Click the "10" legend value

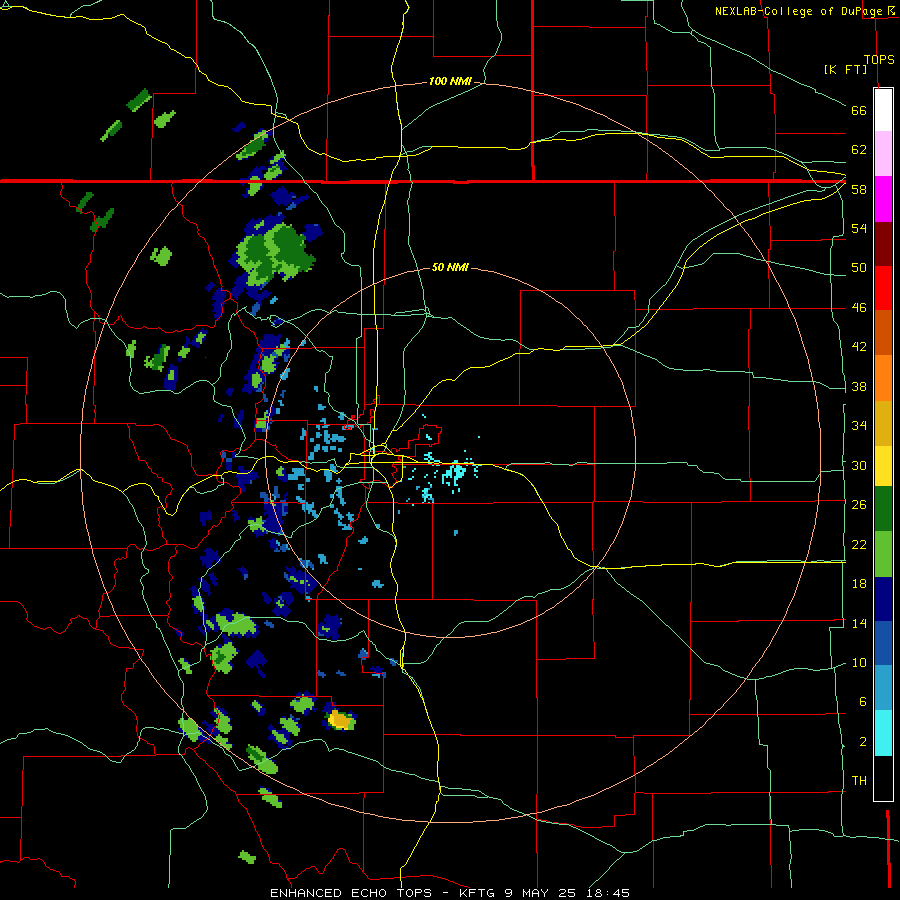tap(859, 662)
